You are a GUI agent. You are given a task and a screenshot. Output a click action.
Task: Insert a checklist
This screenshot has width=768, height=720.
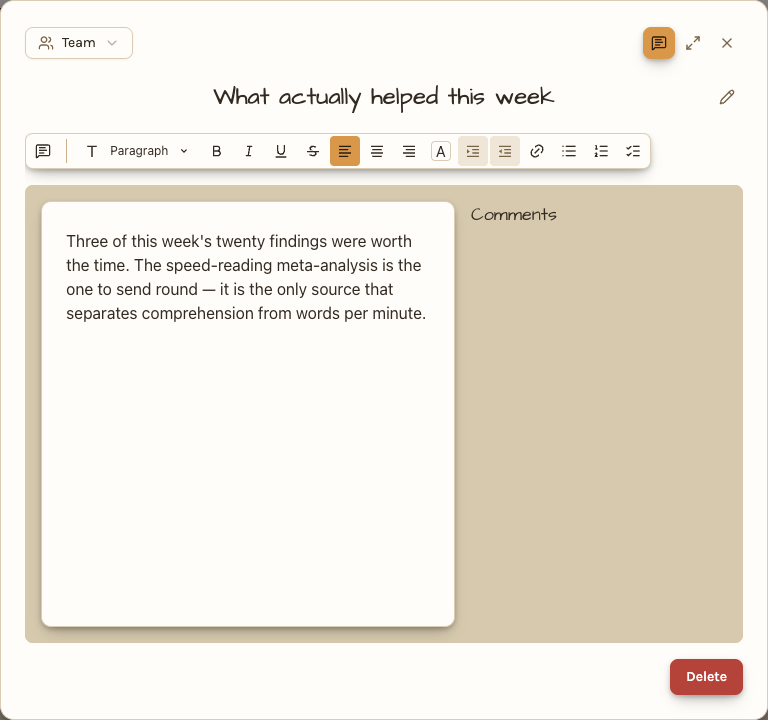(633, 151)
